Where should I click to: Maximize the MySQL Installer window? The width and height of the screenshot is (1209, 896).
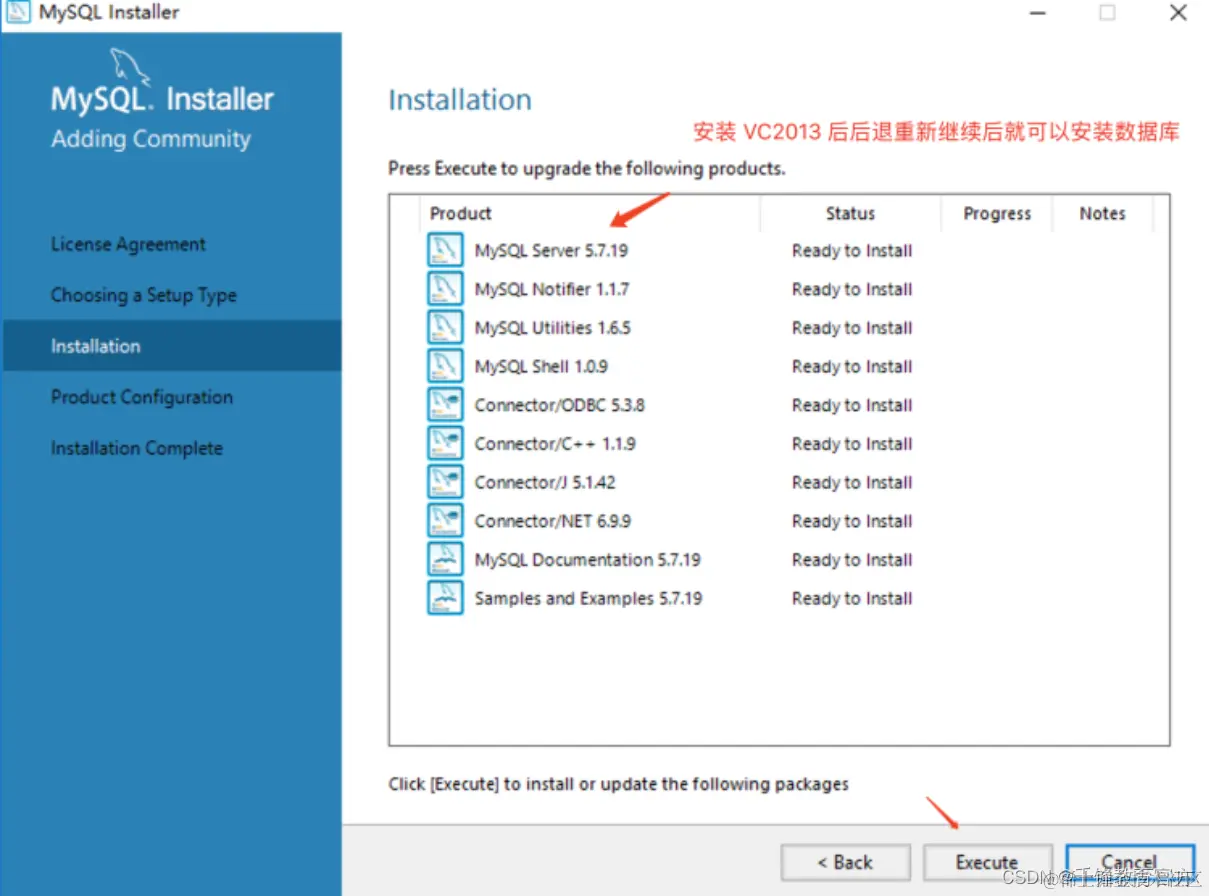coord(1107,13)
